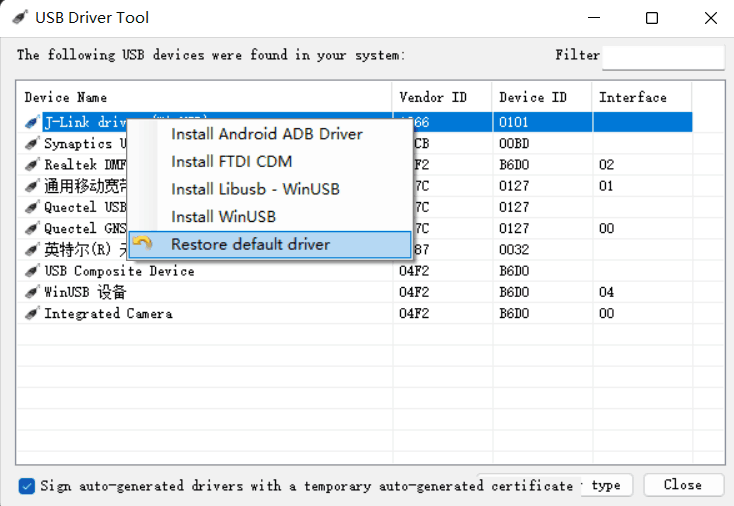The image size is (734, 506).
Task: Click USB icon beside Integrated Camera
Action: point(32,314)
